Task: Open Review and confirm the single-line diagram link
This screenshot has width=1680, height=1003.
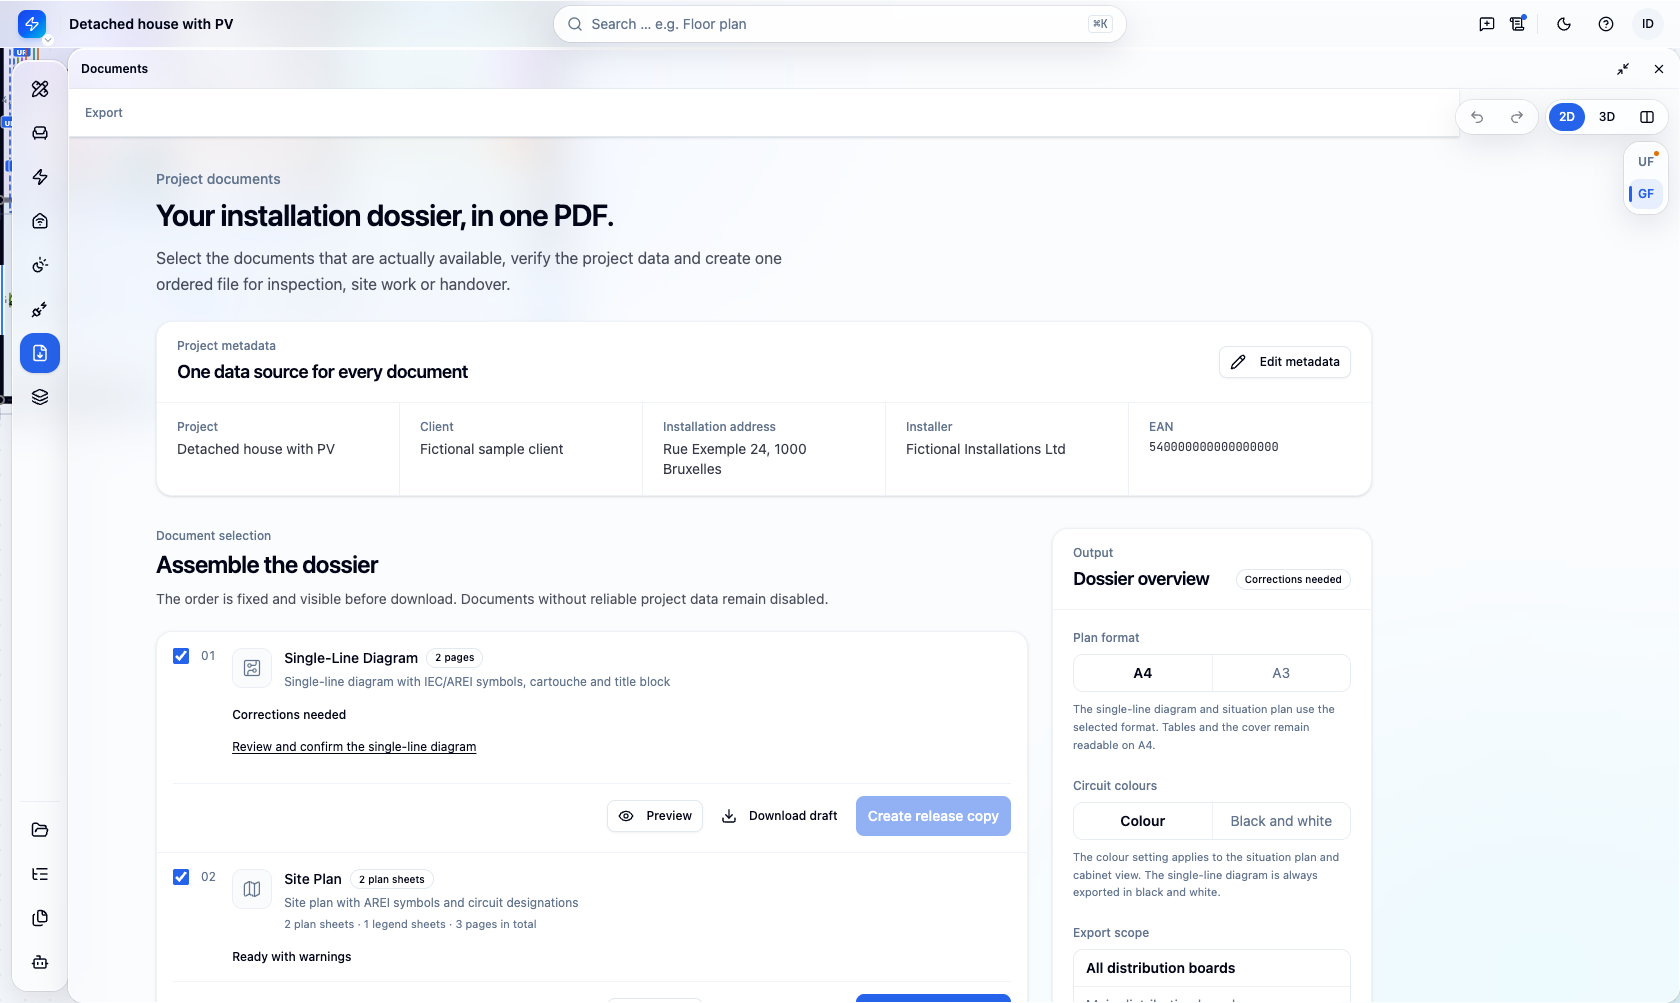Action: 354,747
